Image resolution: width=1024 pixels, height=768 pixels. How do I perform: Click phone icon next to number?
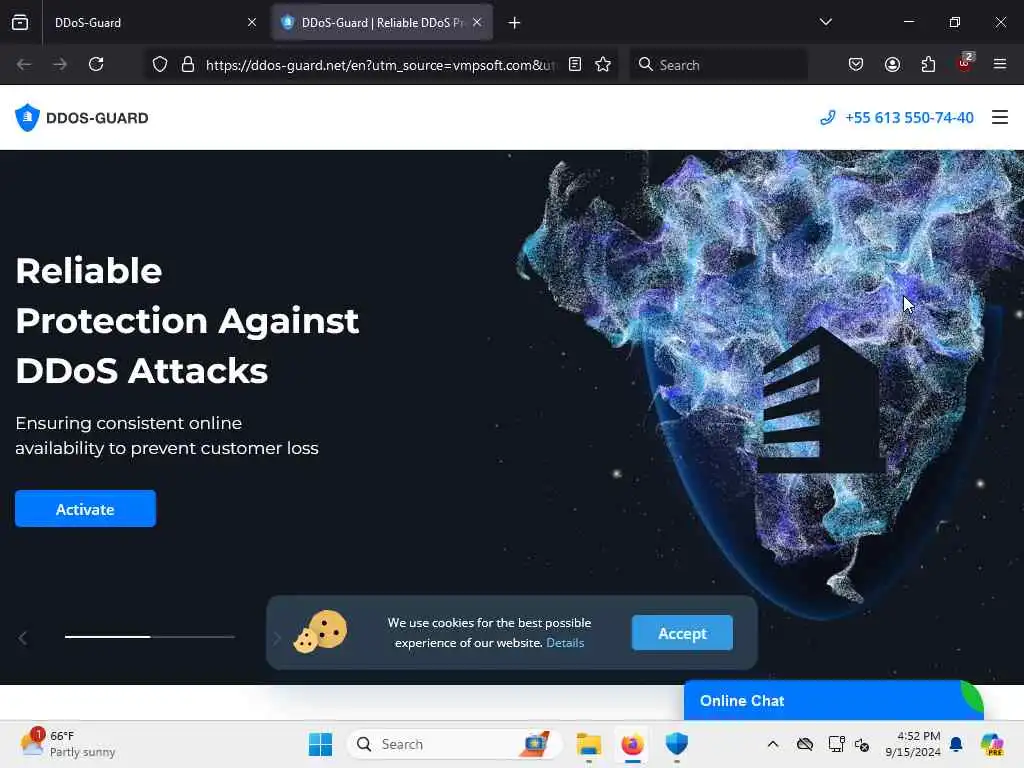tap(827, 118)
